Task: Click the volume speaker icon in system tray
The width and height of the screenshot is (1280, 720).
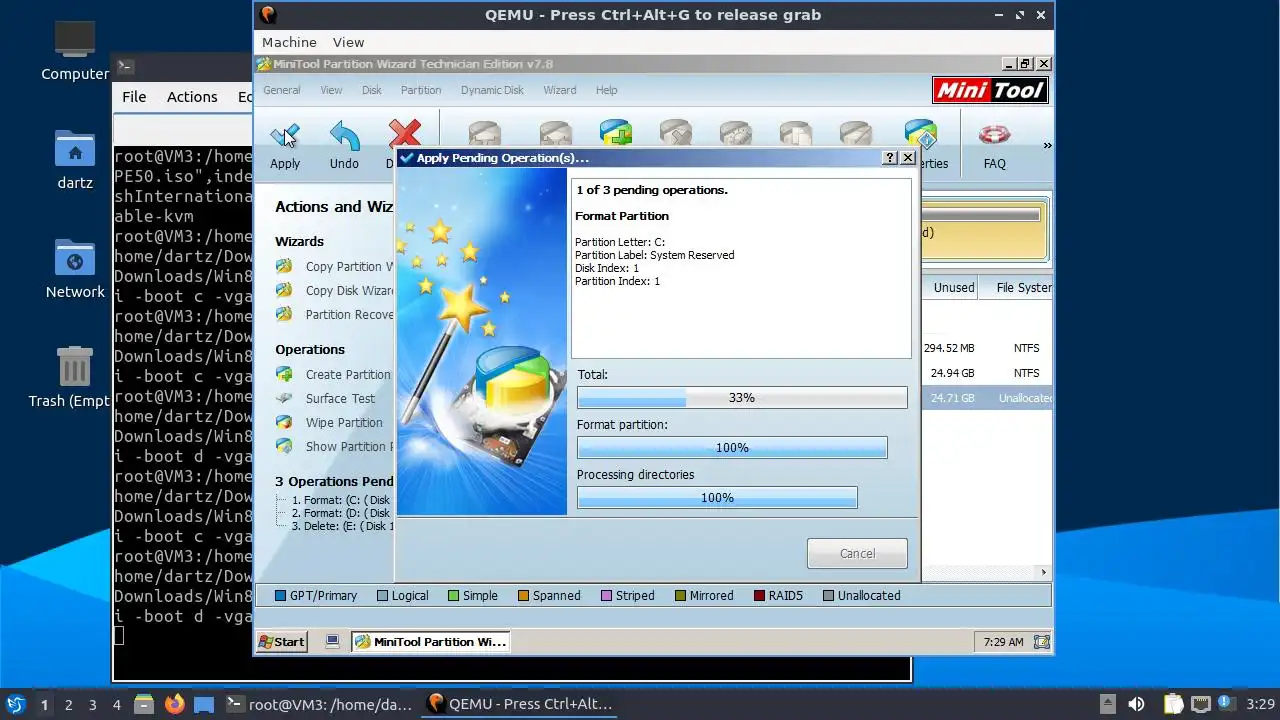Action: [1136, 704]
